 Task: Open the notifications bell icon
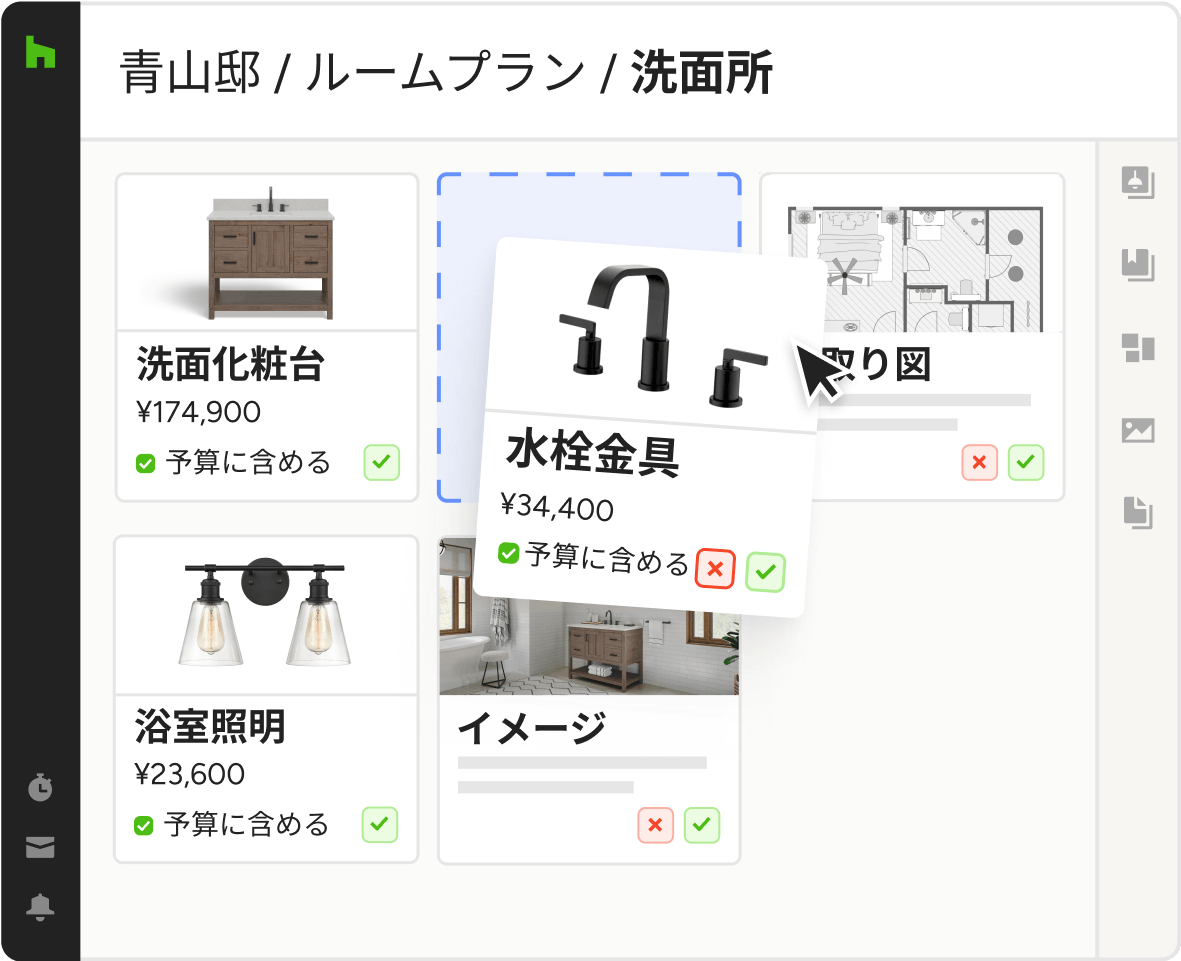tap(40, 907)
